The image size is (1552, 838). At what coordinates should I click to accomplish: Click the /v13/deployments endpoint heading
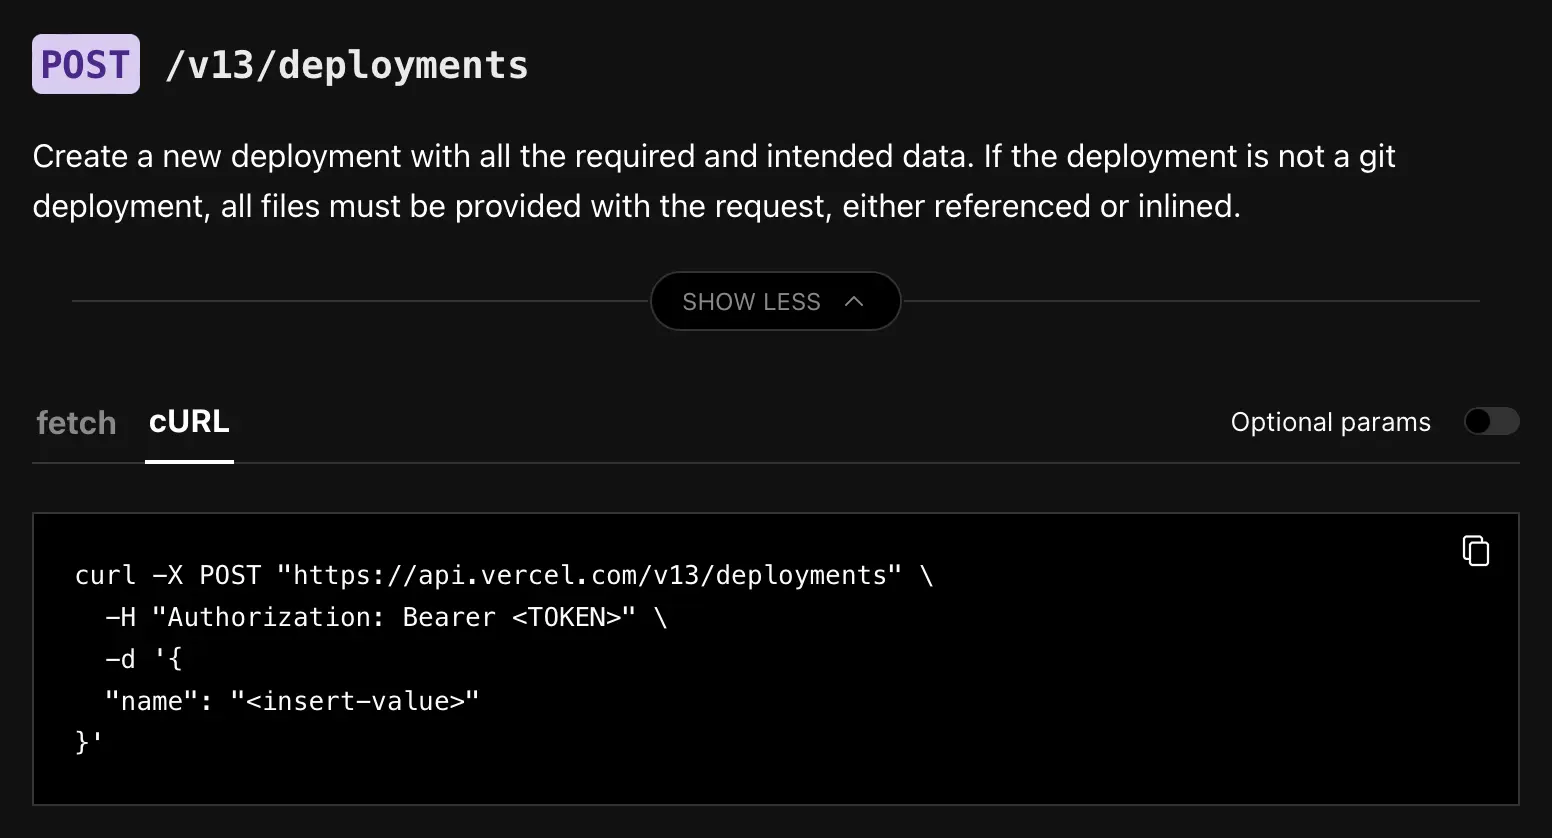point(346,65)
